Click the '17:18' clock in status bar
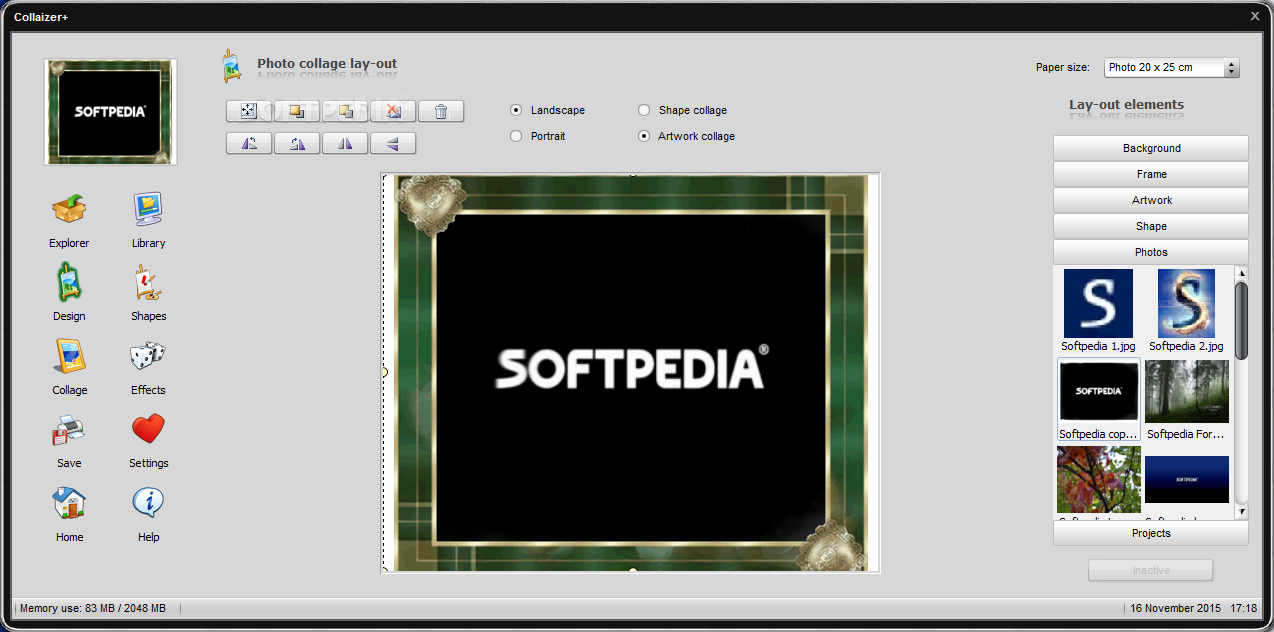This screenshot has height=632, width=1274. pyautogui.click(x=1243, y=608)
